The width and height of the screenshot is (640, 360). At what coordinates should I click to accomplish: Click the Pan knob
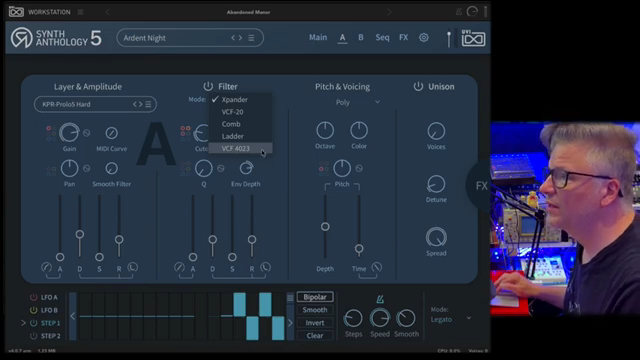[69, 168]
